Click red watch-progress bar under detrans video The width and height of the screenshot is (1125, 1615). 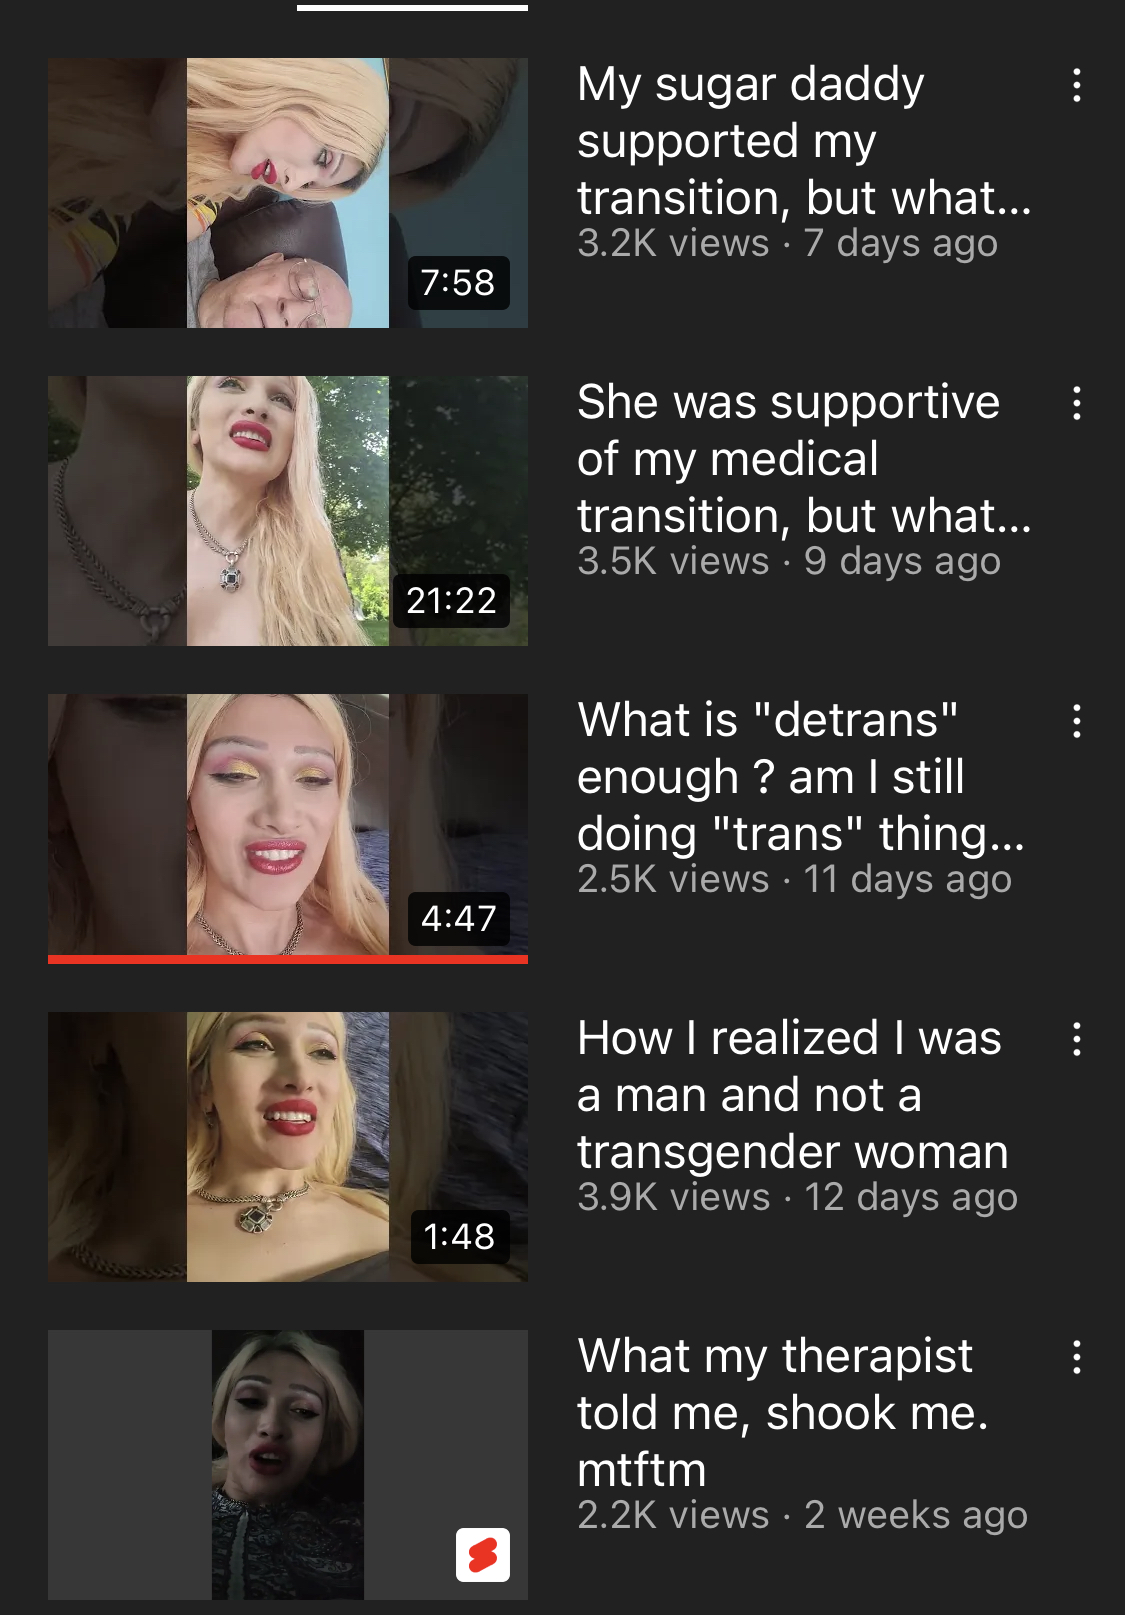pos(288,959)
